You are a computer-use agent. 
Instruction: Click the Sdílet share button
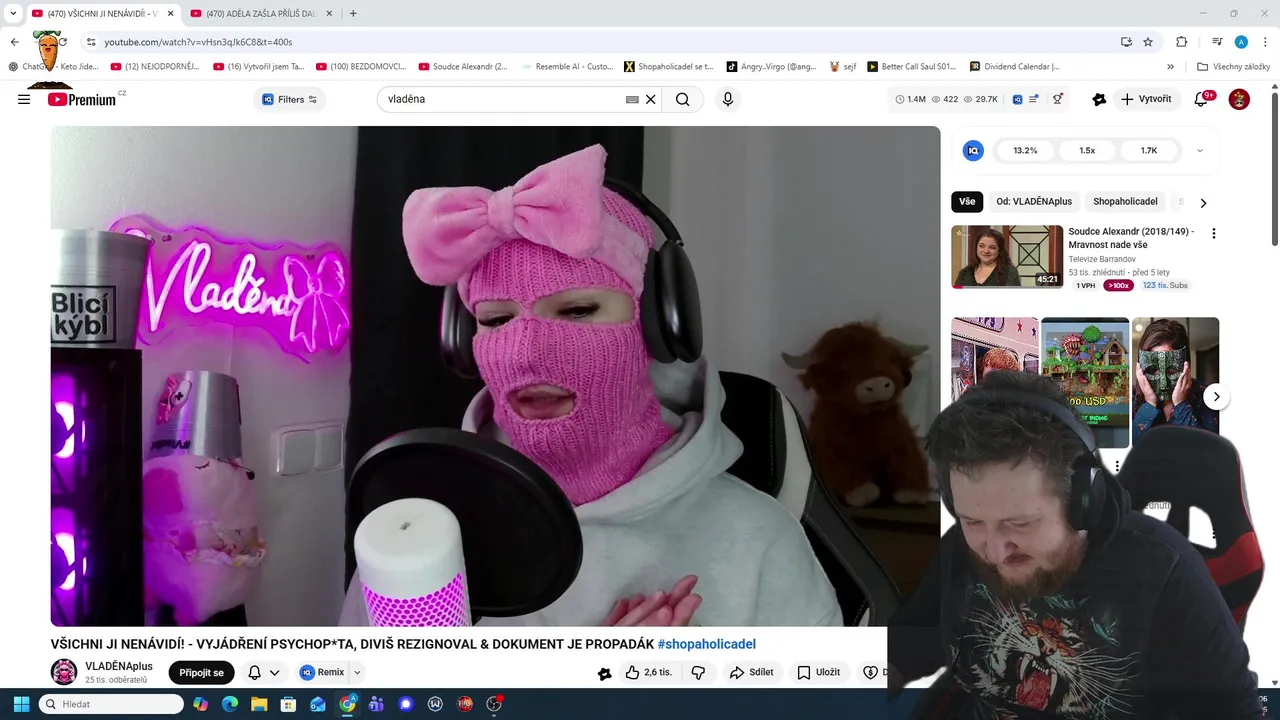click(x=751, y=673)
